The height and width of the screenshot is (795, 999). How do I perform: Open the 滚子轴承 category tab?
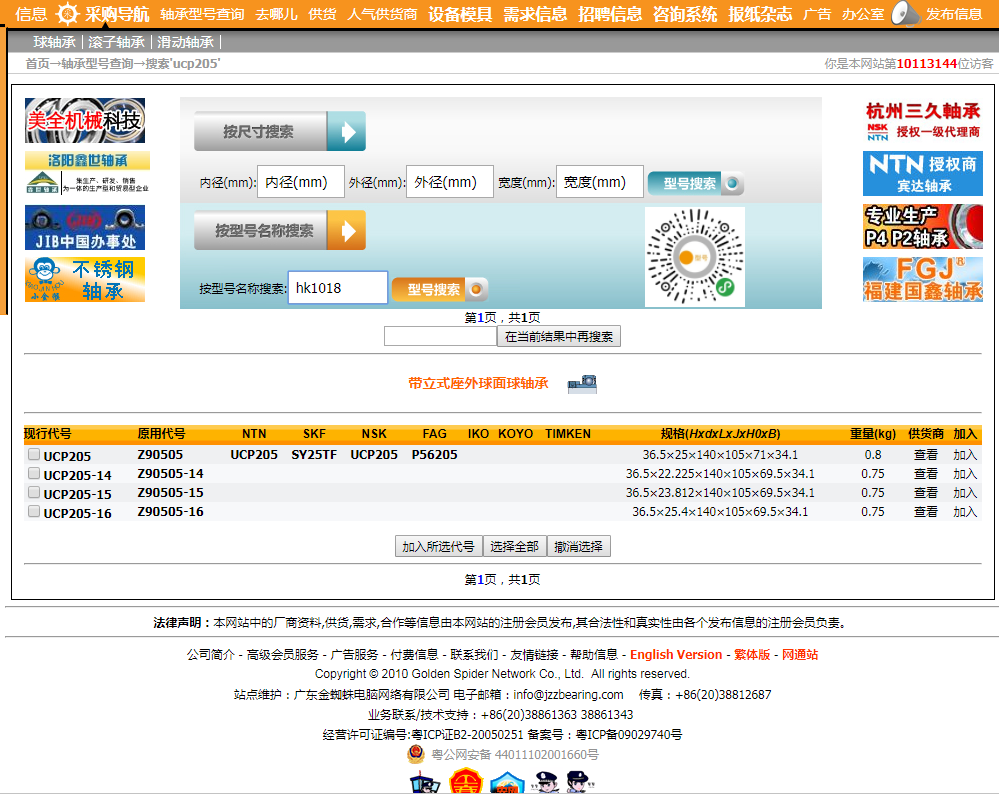click(x=117, y=43)
